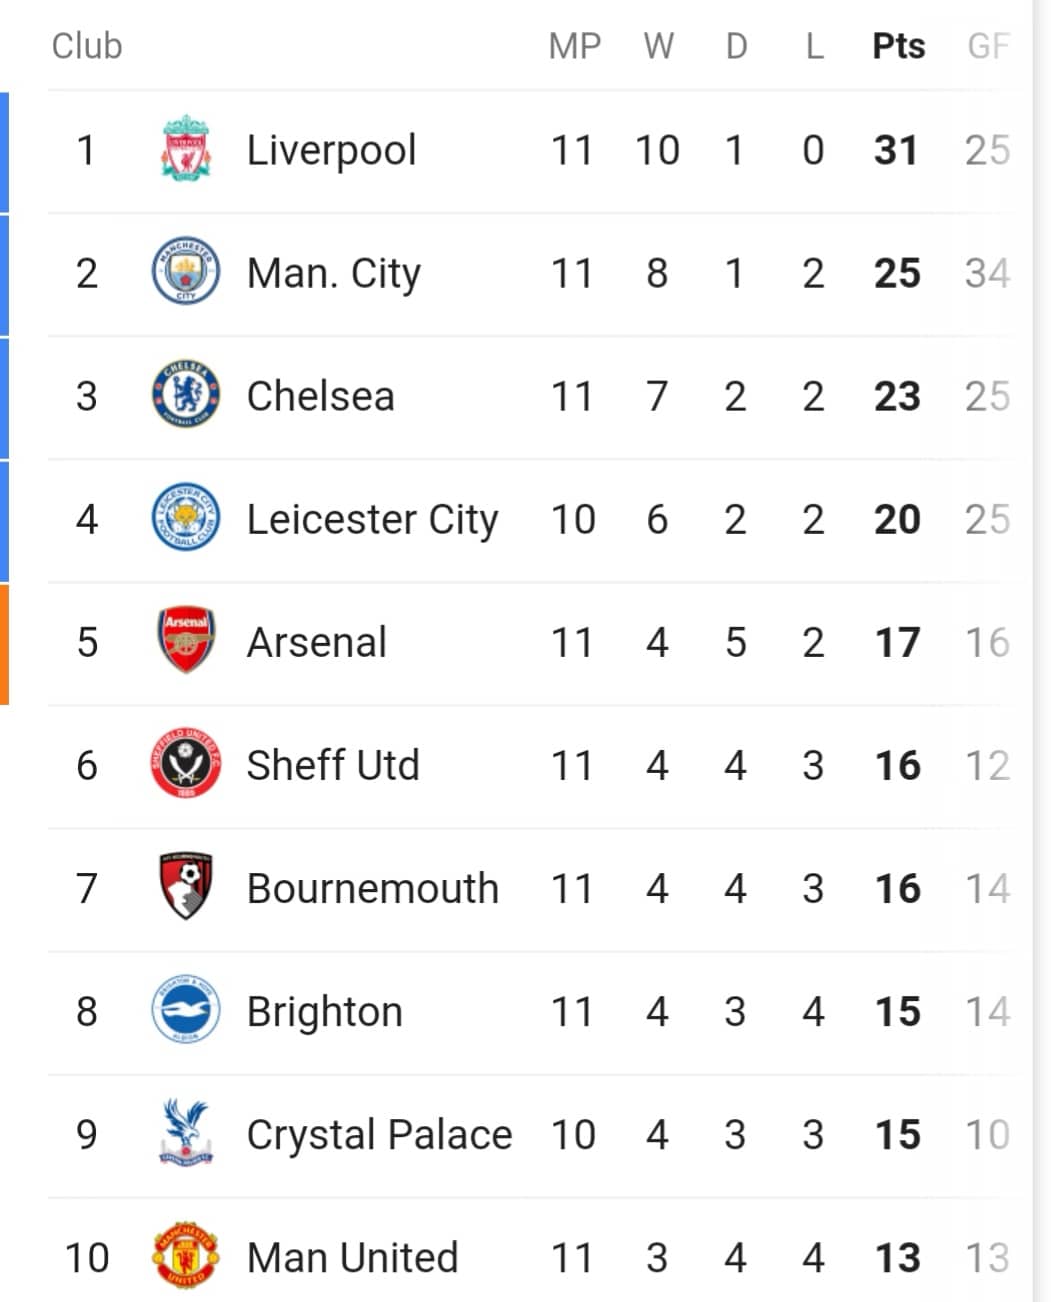Click the Crystal Palace club crest
The height and width of the screenshot is (1302, 1051).
point(186,1133)
